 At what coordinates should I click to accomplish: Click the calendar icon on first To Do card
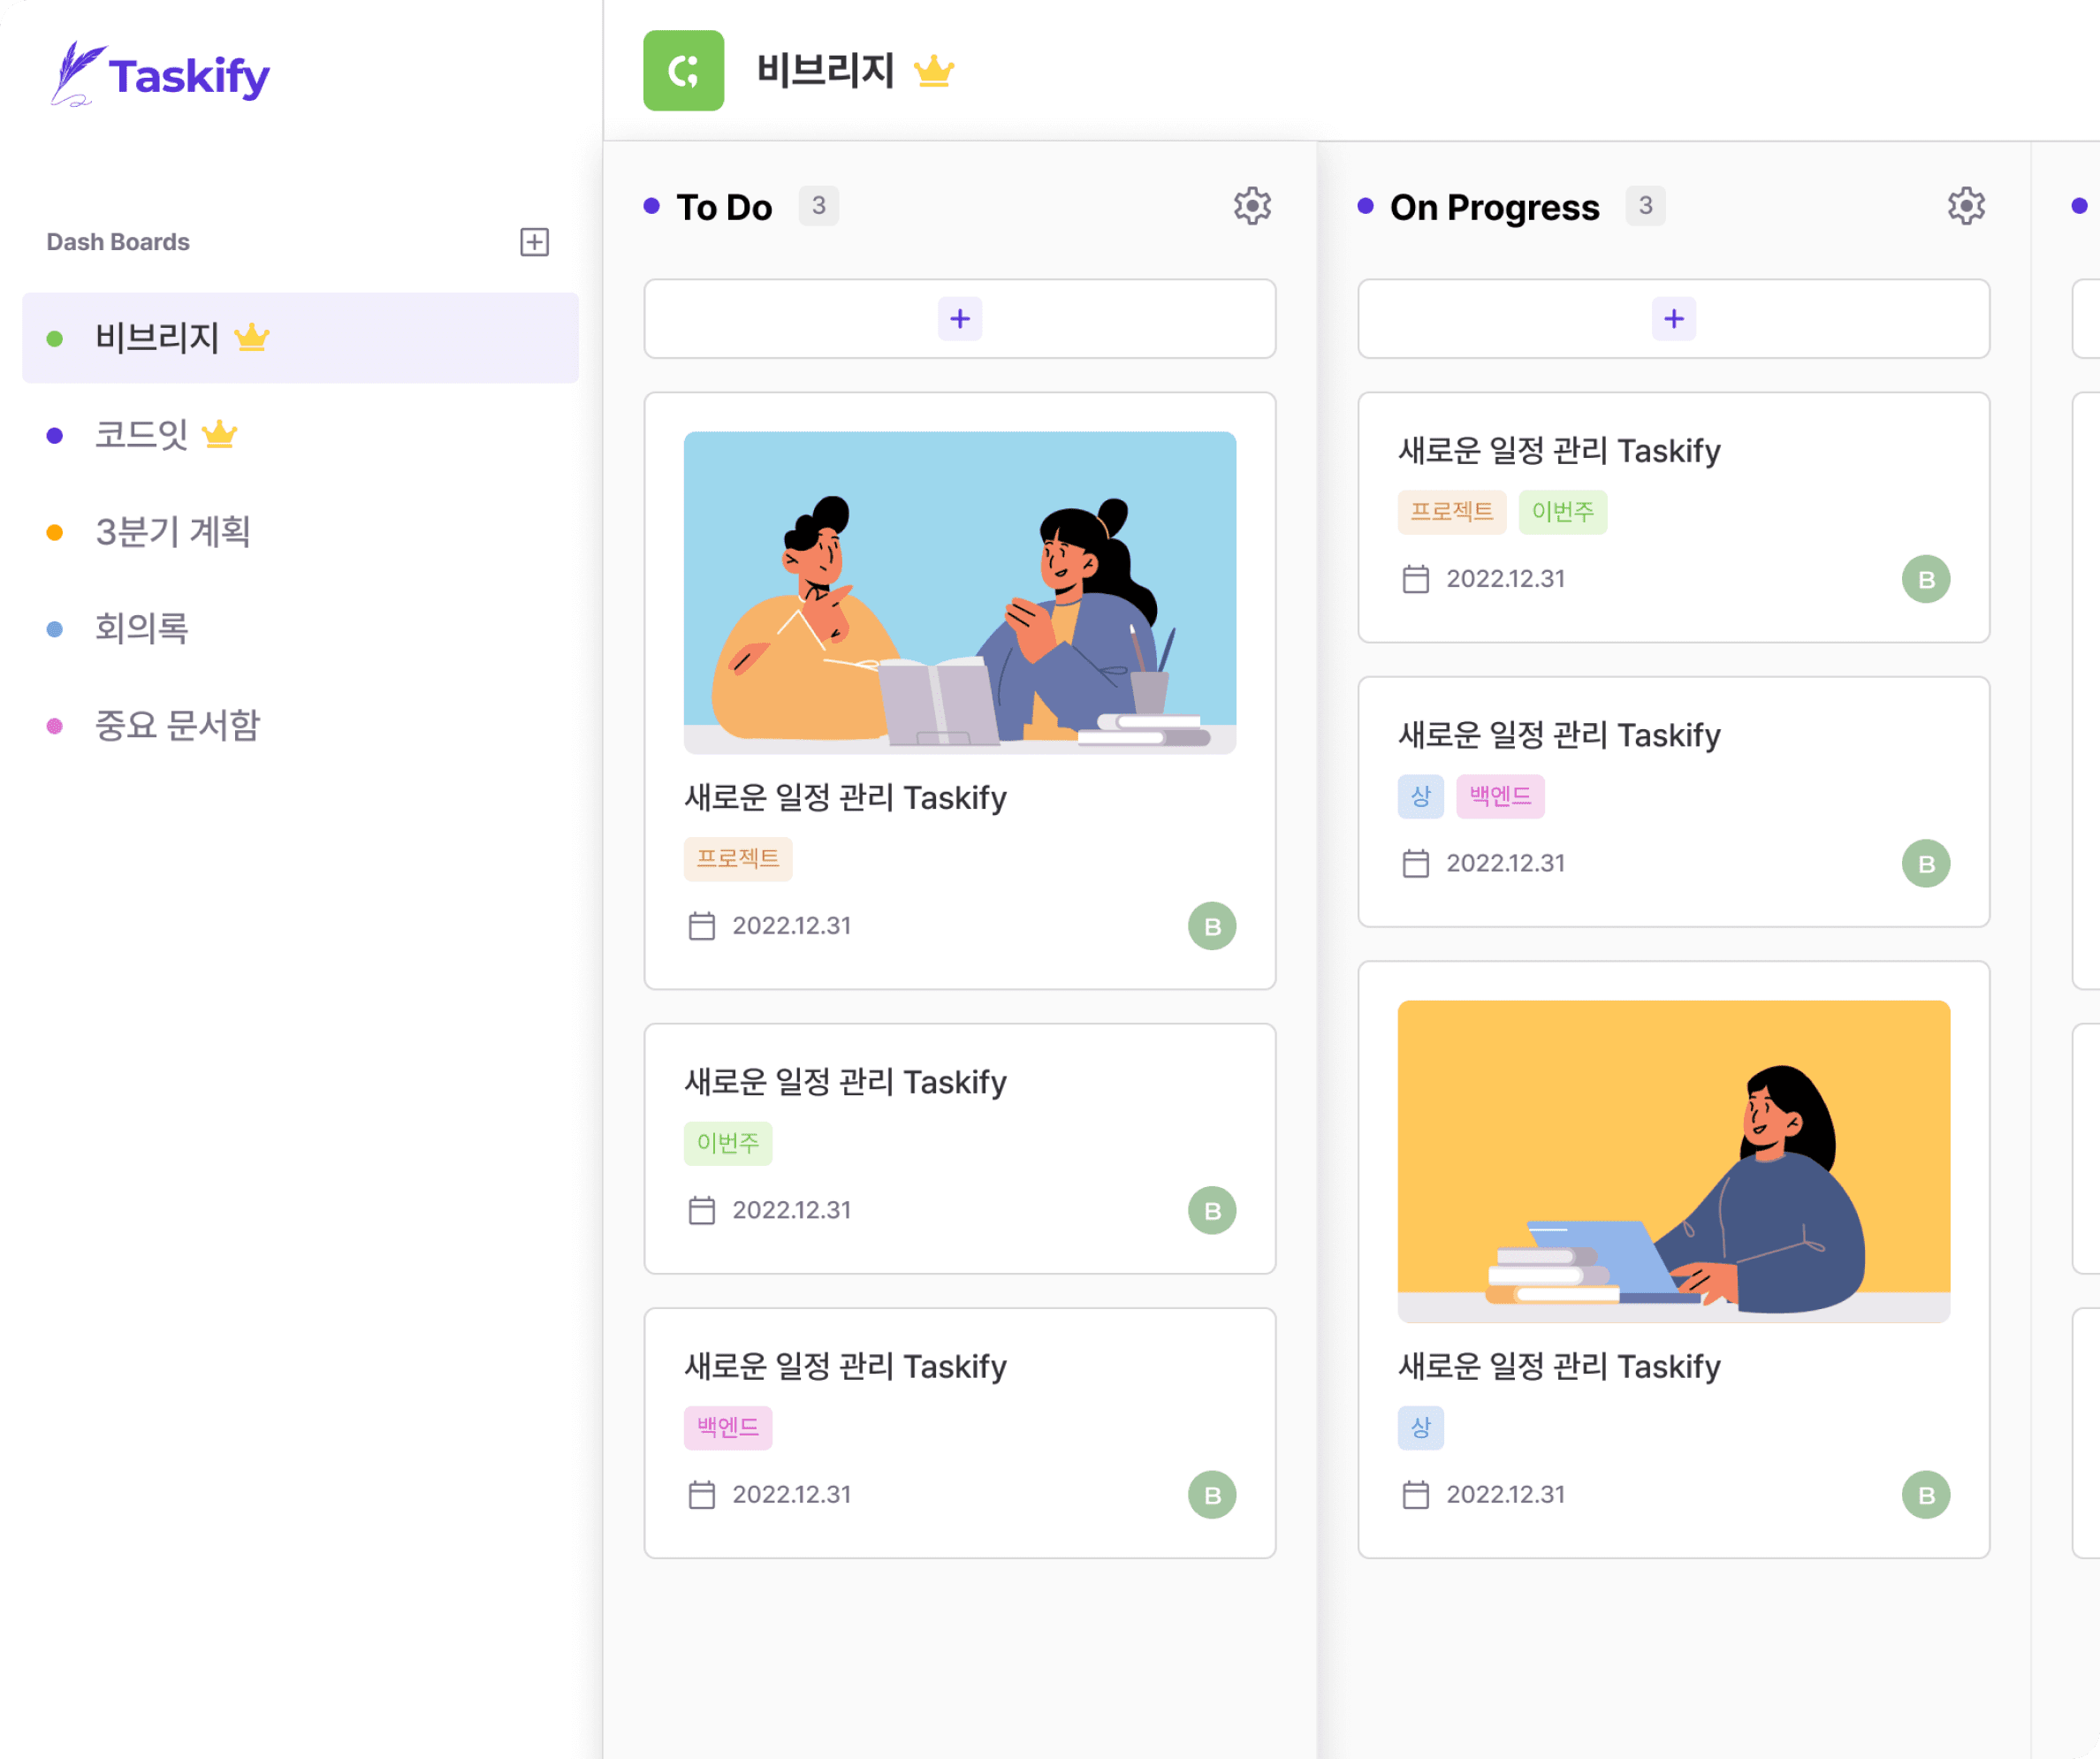(697, 925)
